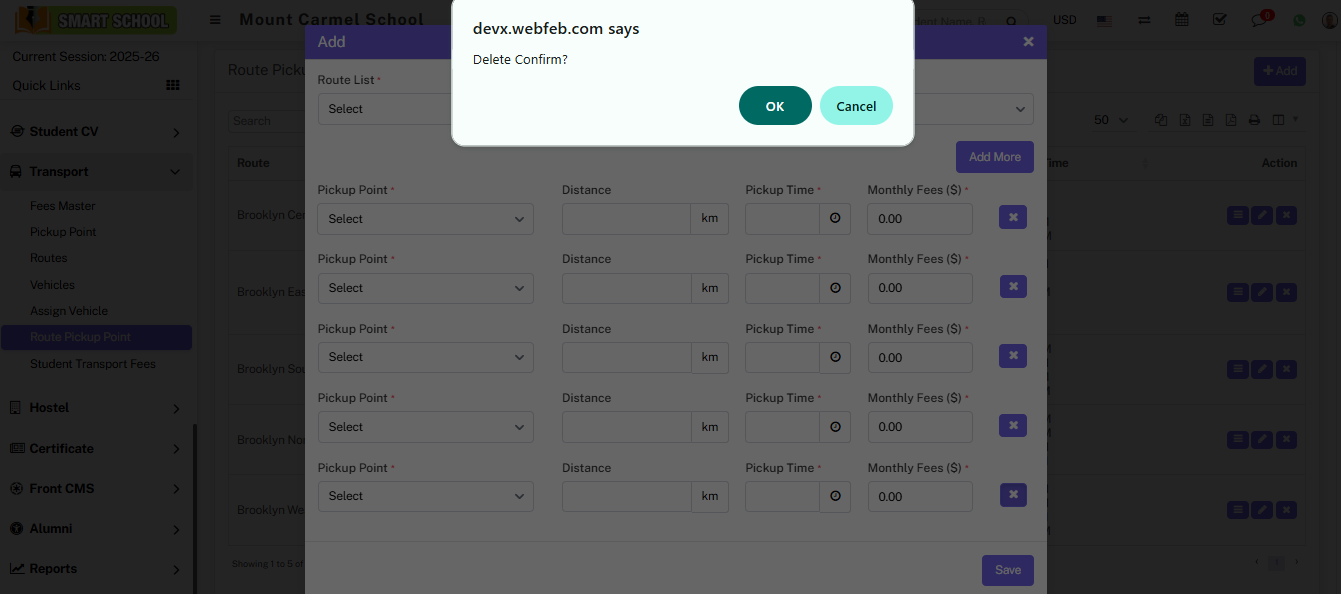1341x594 pixels.
Task: Click the second row Distance input field
Action: [626, 288]
